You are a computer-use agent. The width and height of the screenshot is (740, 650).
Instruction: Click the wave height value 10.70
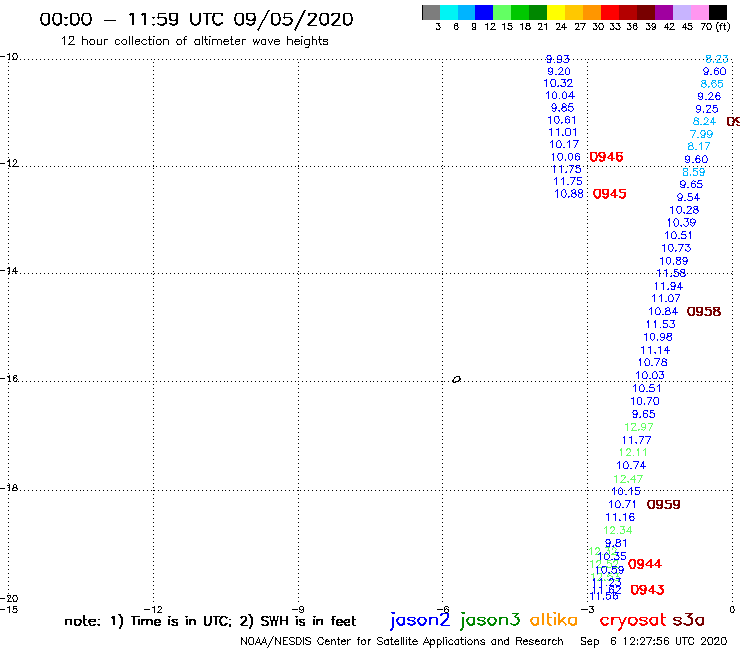click(645, 401)
